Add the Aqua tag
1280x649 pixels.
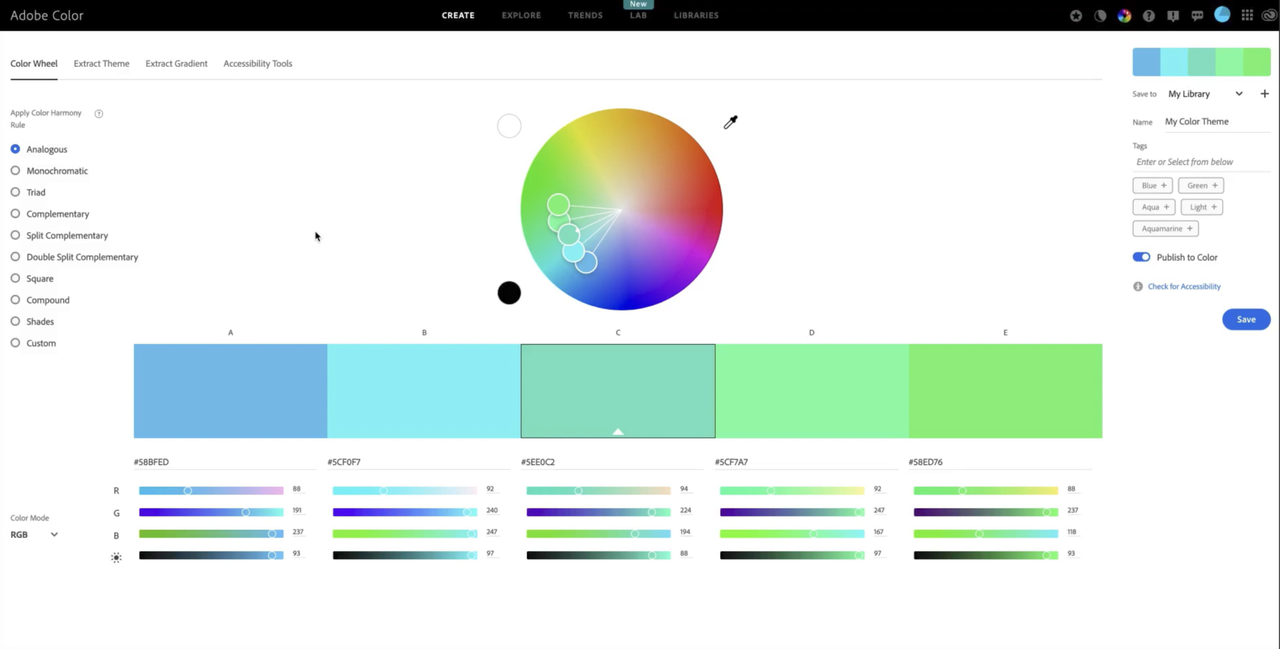1154,207
